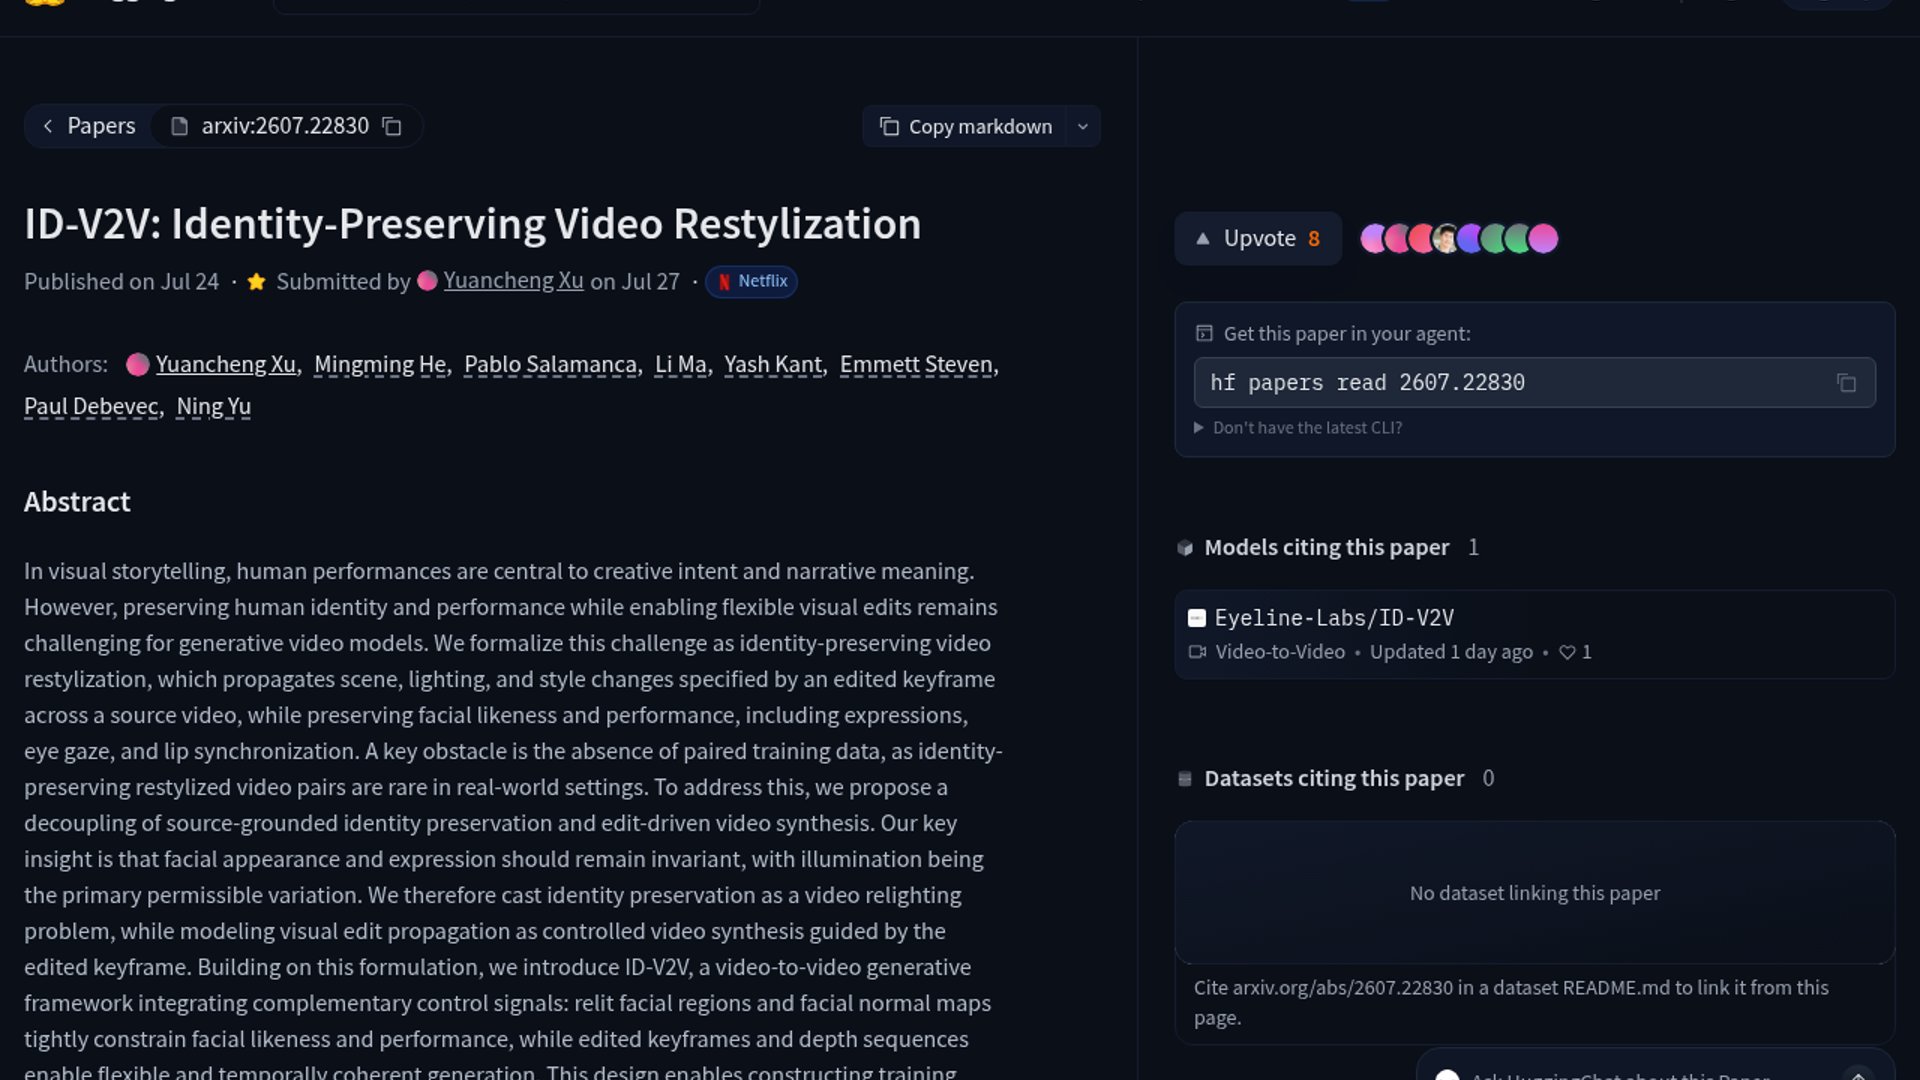Open submitter Yuancheng Xu profile link
The image size is (1920, 1080).
tap(513, 281)
